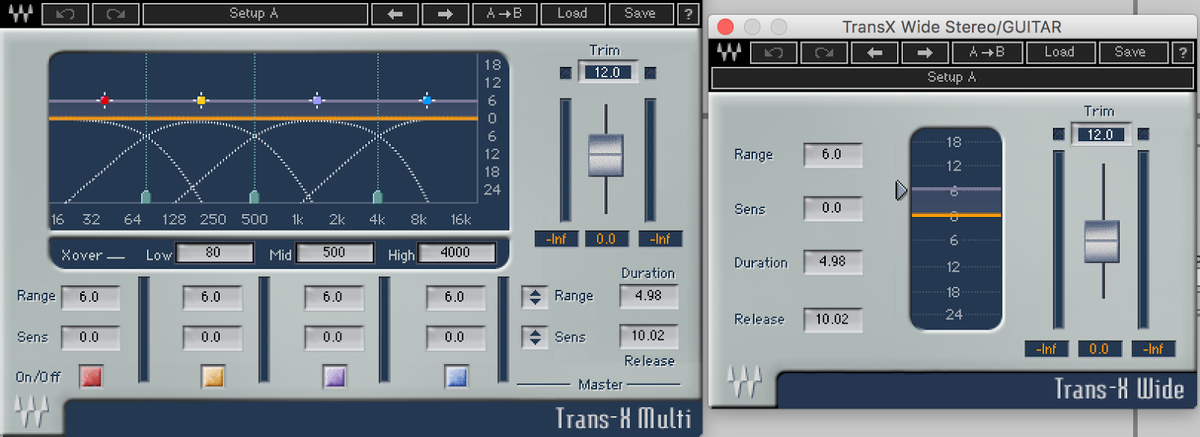The height and width of the screenshot is (437, 1200).
Task: Click the Trim value field in Trans-X Multi
Action: 608,72
